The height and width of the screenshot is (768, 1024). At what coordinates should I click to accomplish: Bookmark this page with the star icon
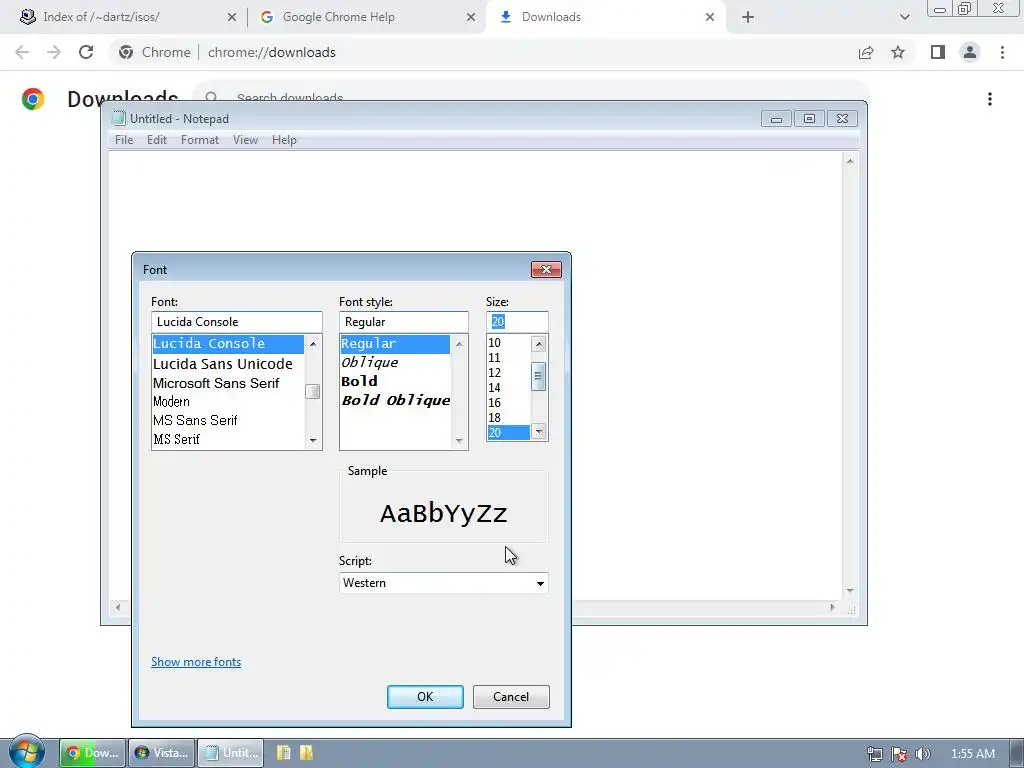[898, 52]
